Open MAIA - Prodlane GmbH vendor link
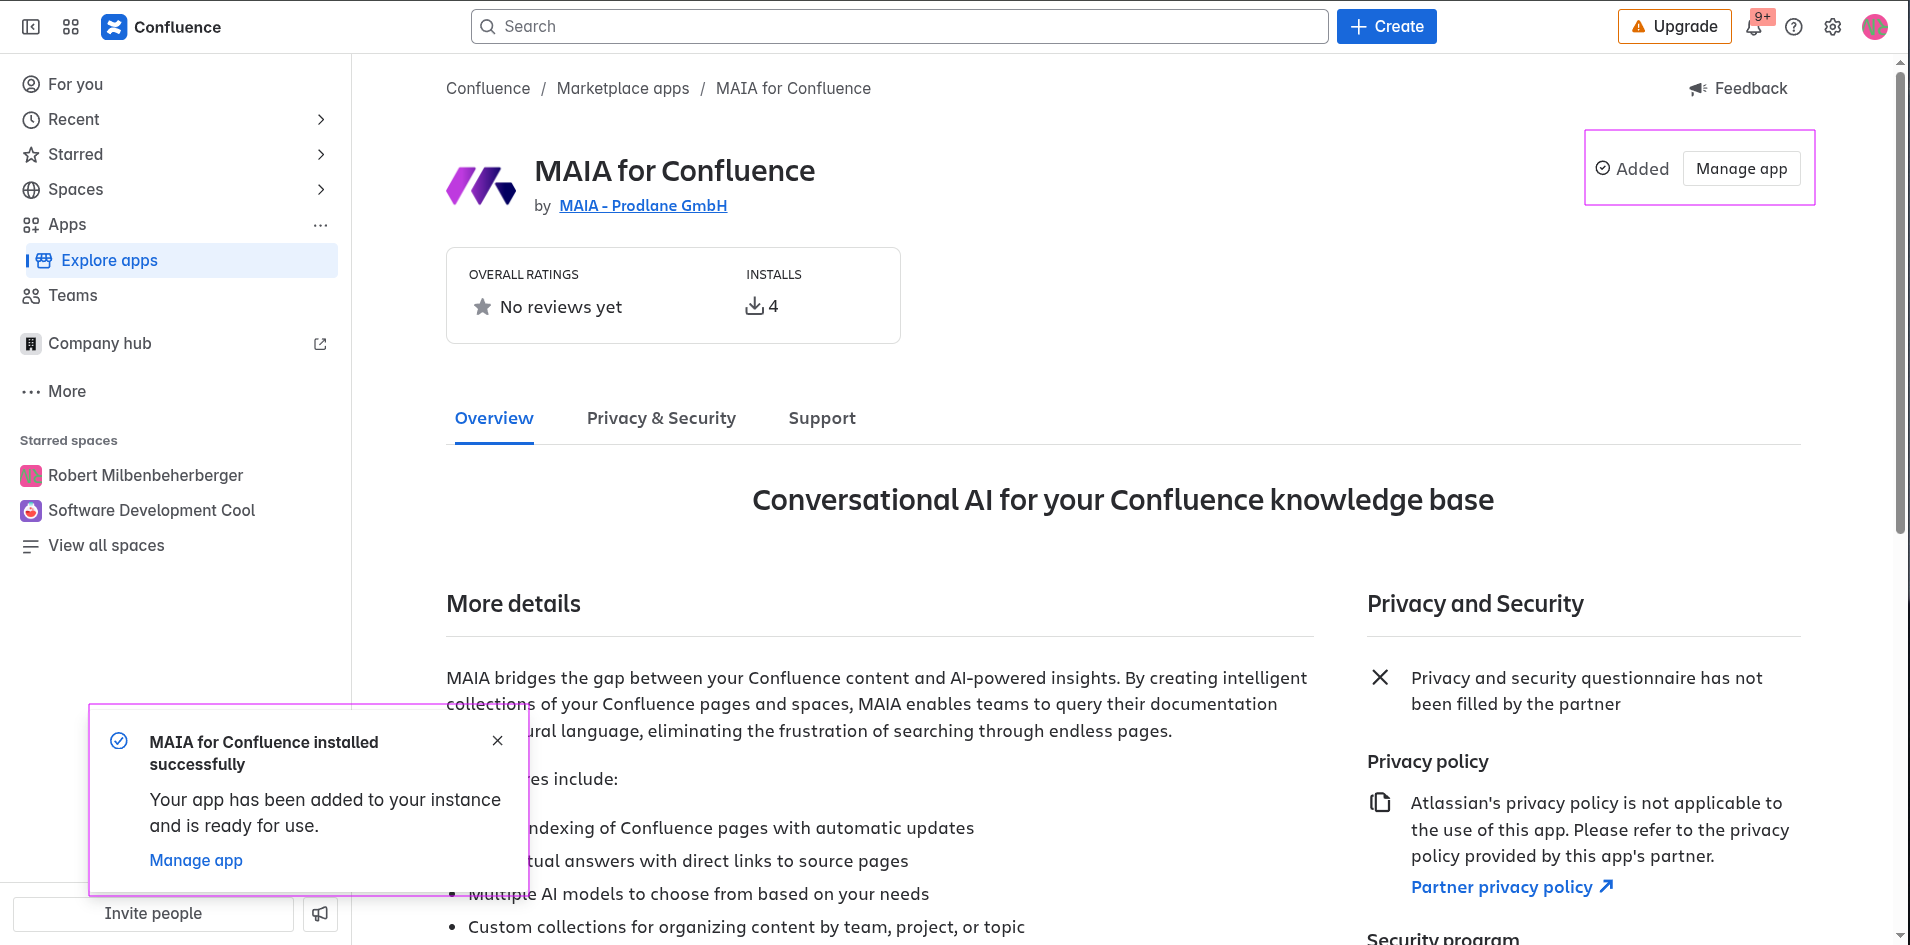 (x=643, y=205)
